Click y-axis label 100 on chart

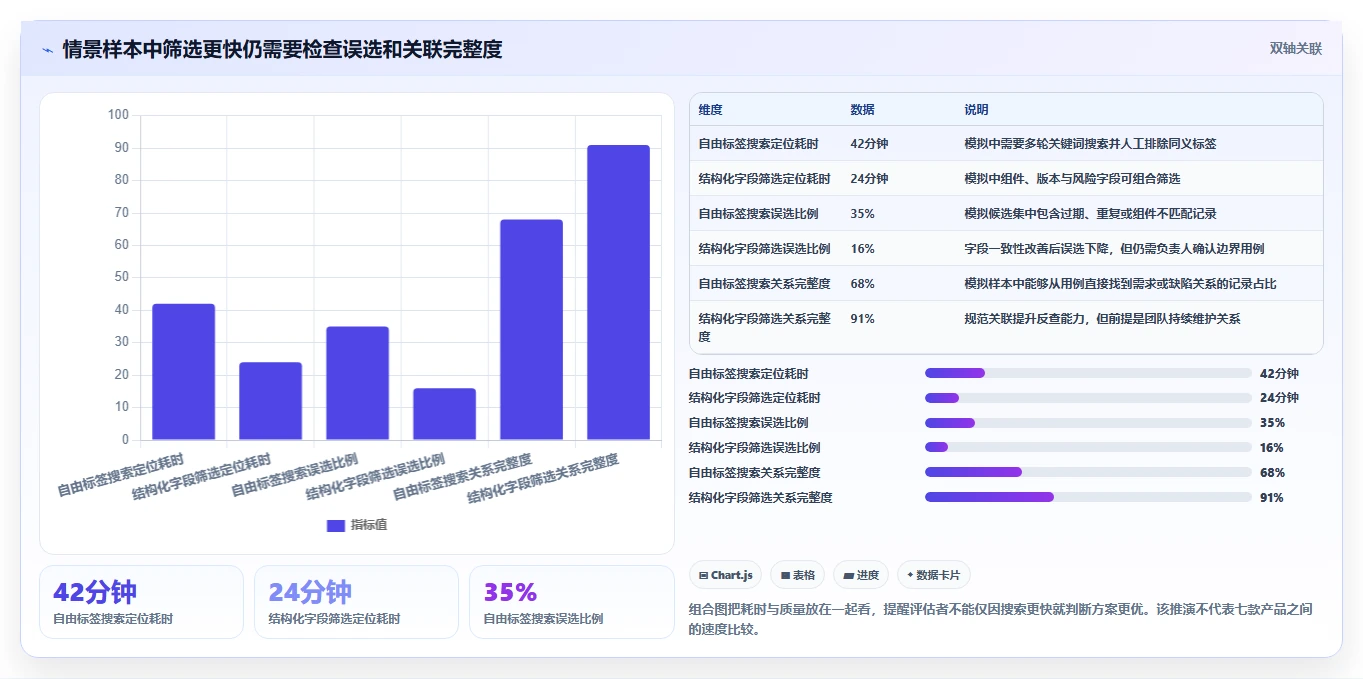[118, 115]
